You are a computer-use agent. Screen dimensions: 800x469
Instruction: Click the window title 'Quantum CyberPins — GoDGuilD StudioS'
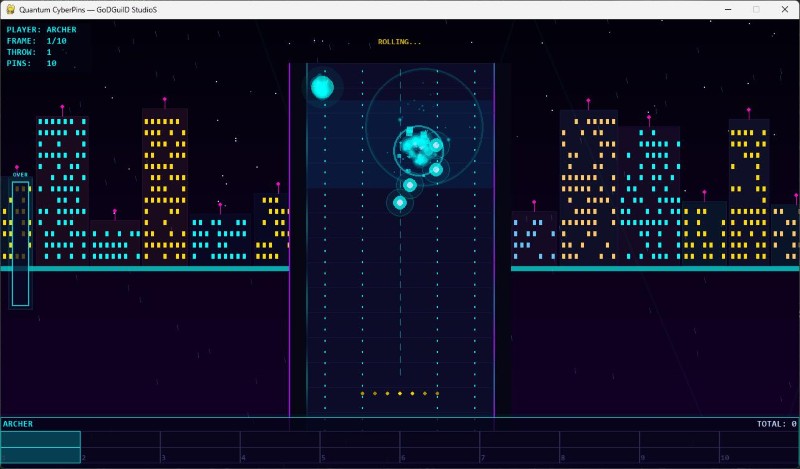(x=88, y=10)
